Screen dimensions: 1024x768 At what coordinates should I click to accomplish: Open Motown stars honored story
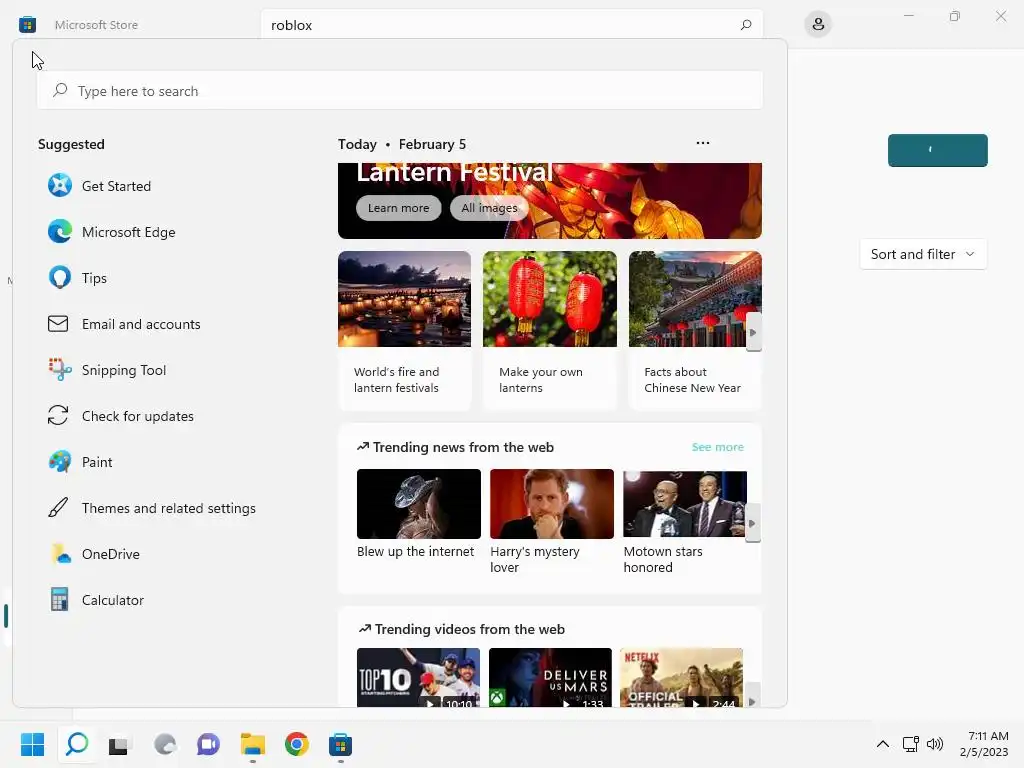[x=684, y=521]
